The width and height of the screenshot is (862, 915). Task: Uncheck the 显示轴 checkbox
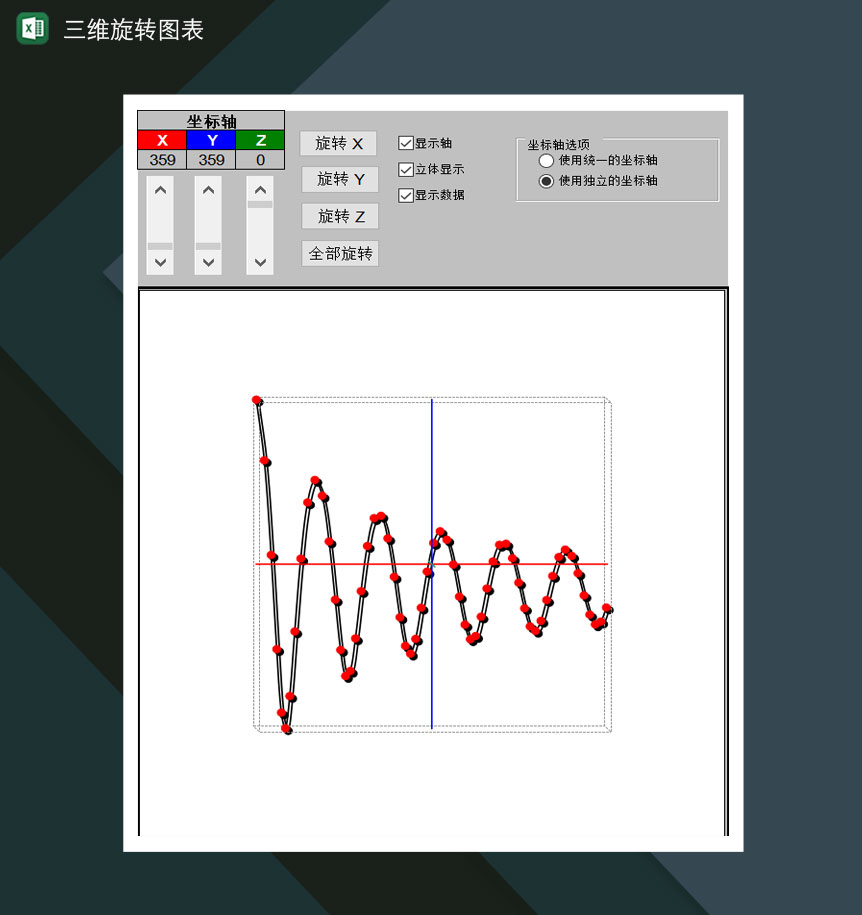coord(404,142)
